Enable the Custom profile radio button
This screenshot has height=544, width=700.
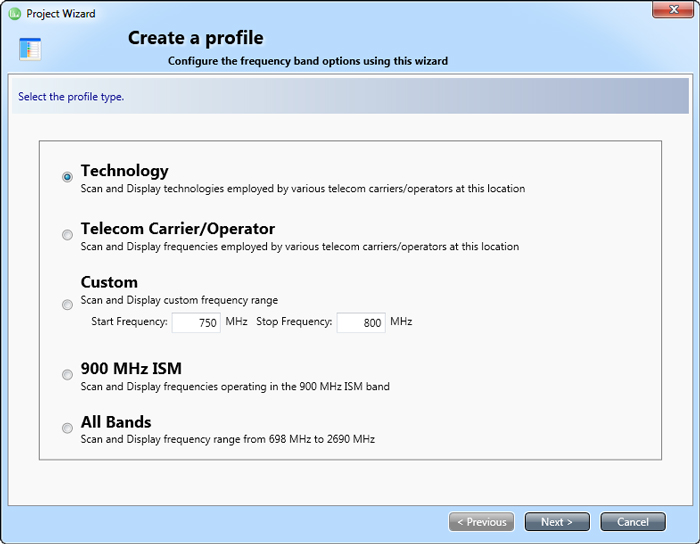[x=67, y=305]
